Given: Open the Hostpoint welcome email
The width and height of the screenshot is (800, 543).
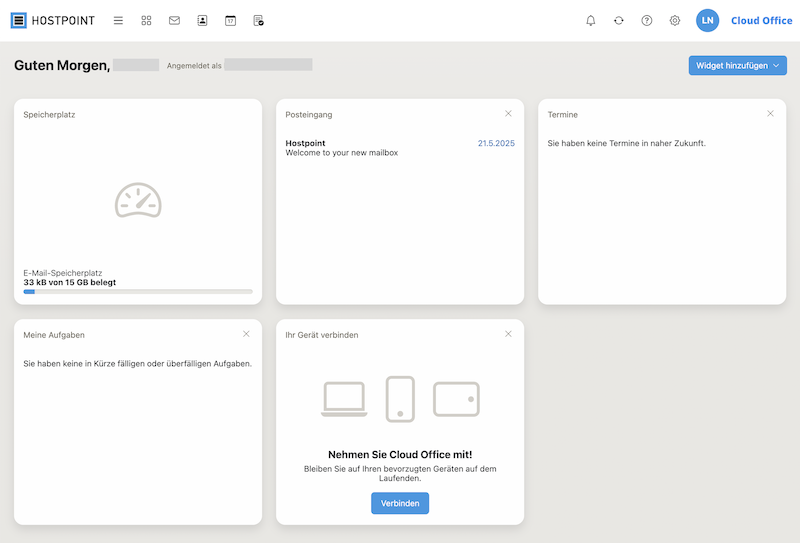Looking at the screenshot, I should click(x=400, y=148).
